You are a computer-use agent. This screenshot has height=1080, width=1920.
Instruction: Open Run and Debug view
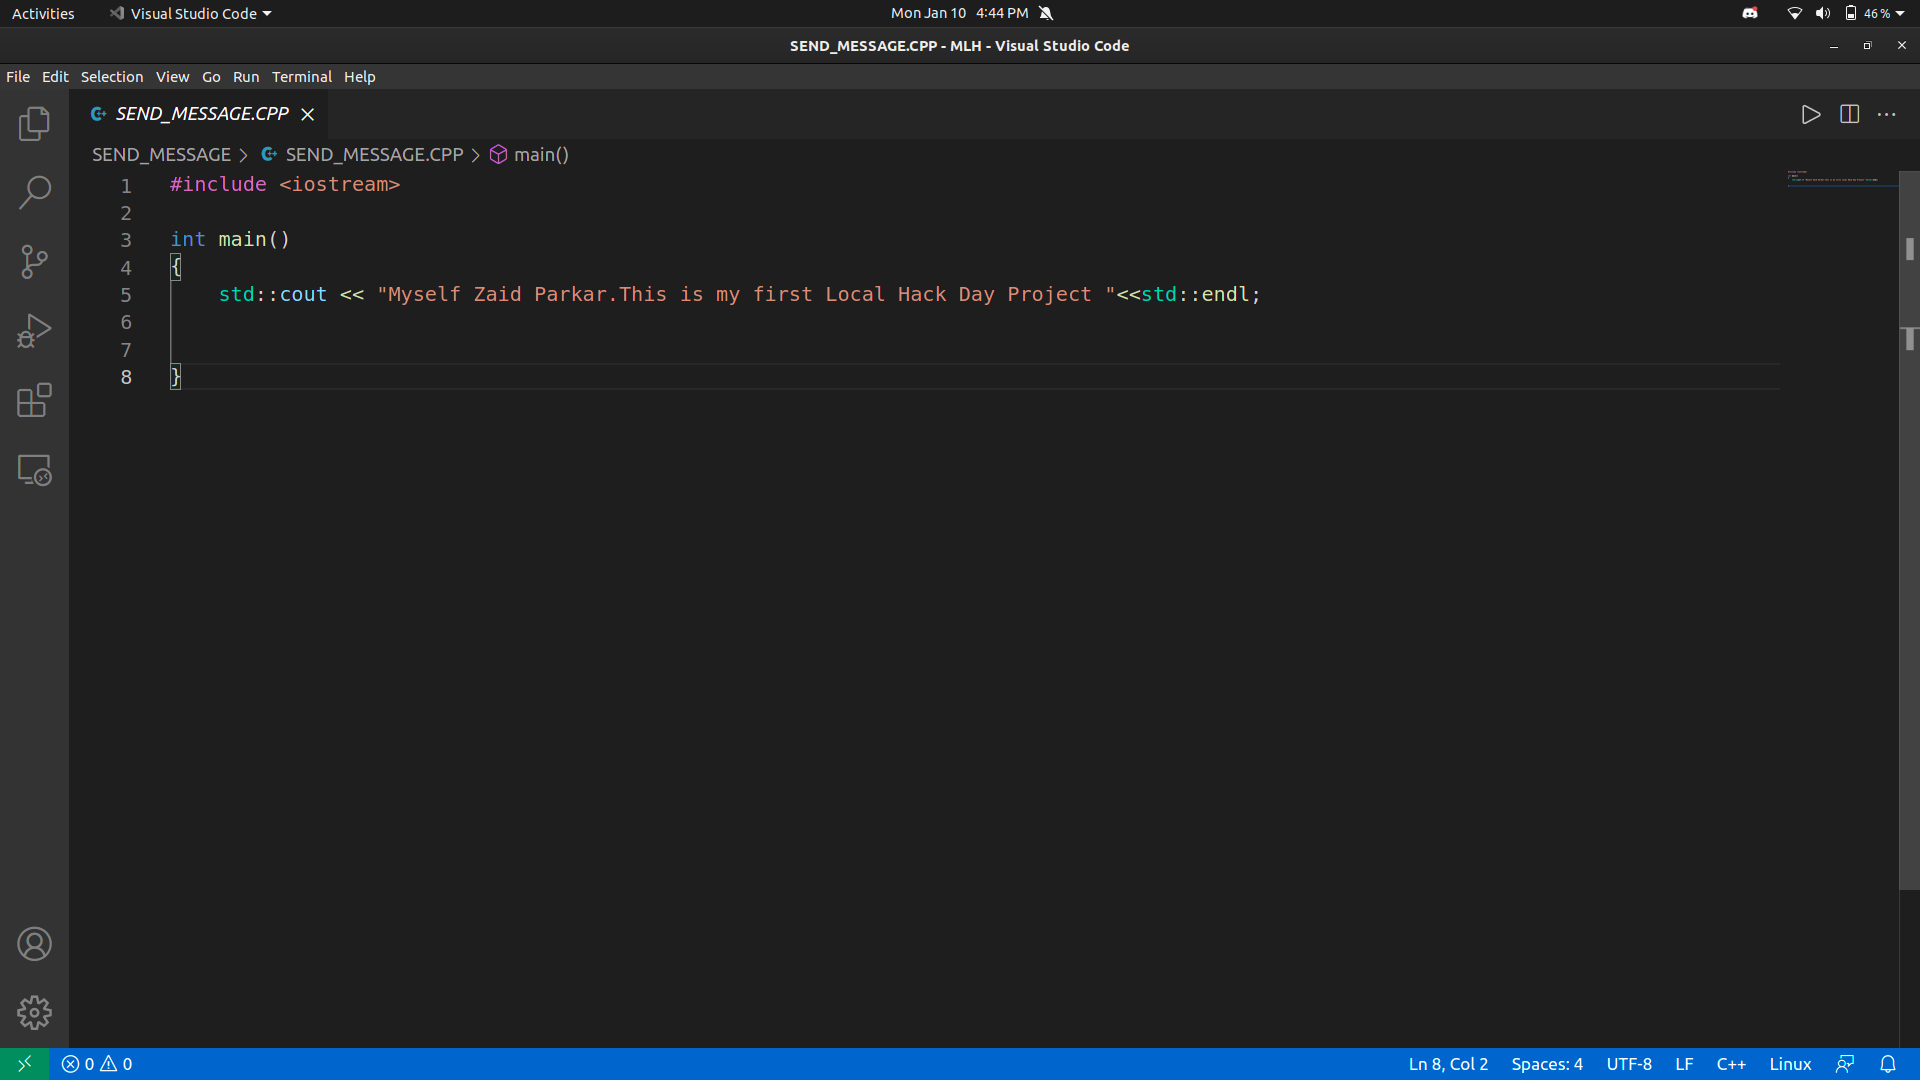tap(34, 331)
